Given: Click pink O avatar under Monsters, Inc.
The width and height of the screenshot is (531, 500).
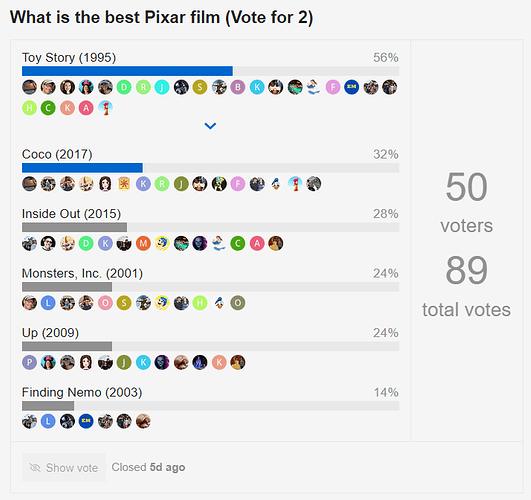Looking at the screenshot, I should pos(105,303).
